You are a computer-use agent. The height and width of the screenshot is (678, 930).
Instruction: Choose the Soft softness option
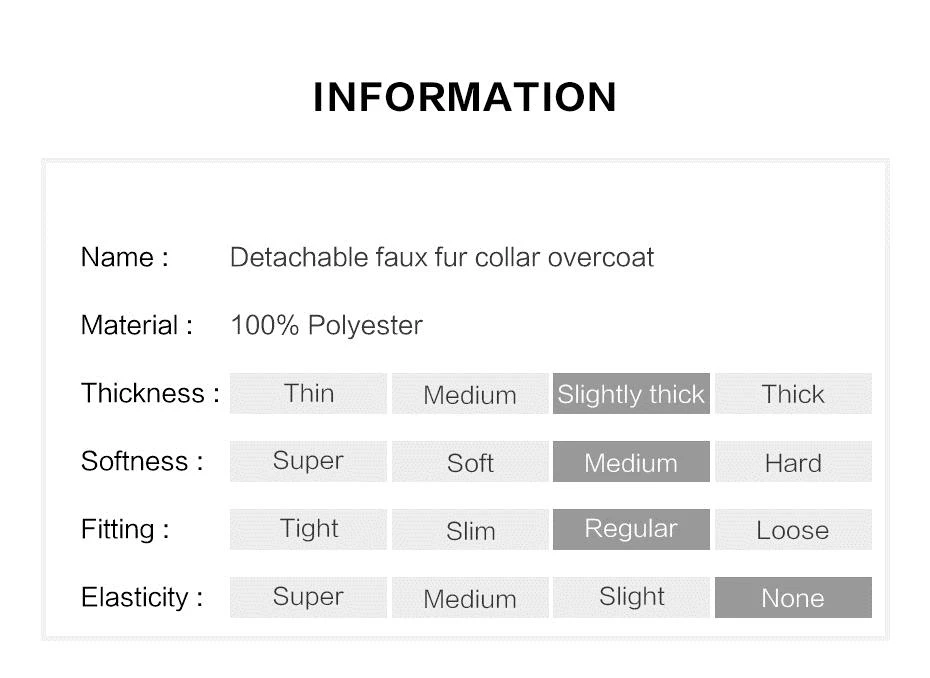[x=470, y=461]
